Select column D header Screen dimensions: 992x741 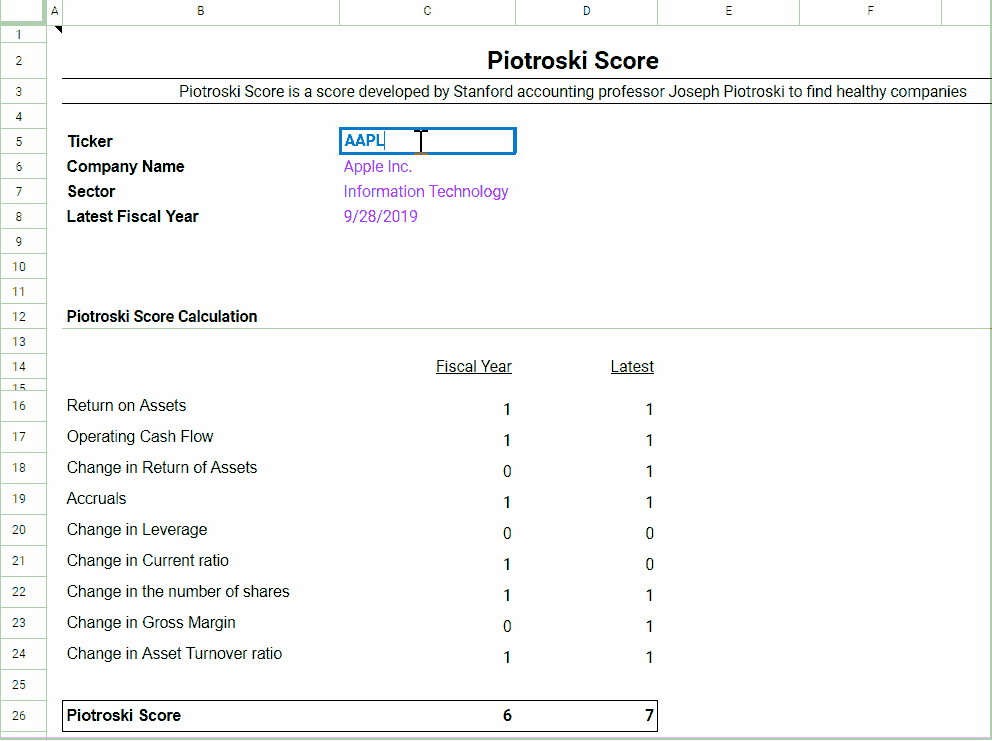(x=586, y=11)
